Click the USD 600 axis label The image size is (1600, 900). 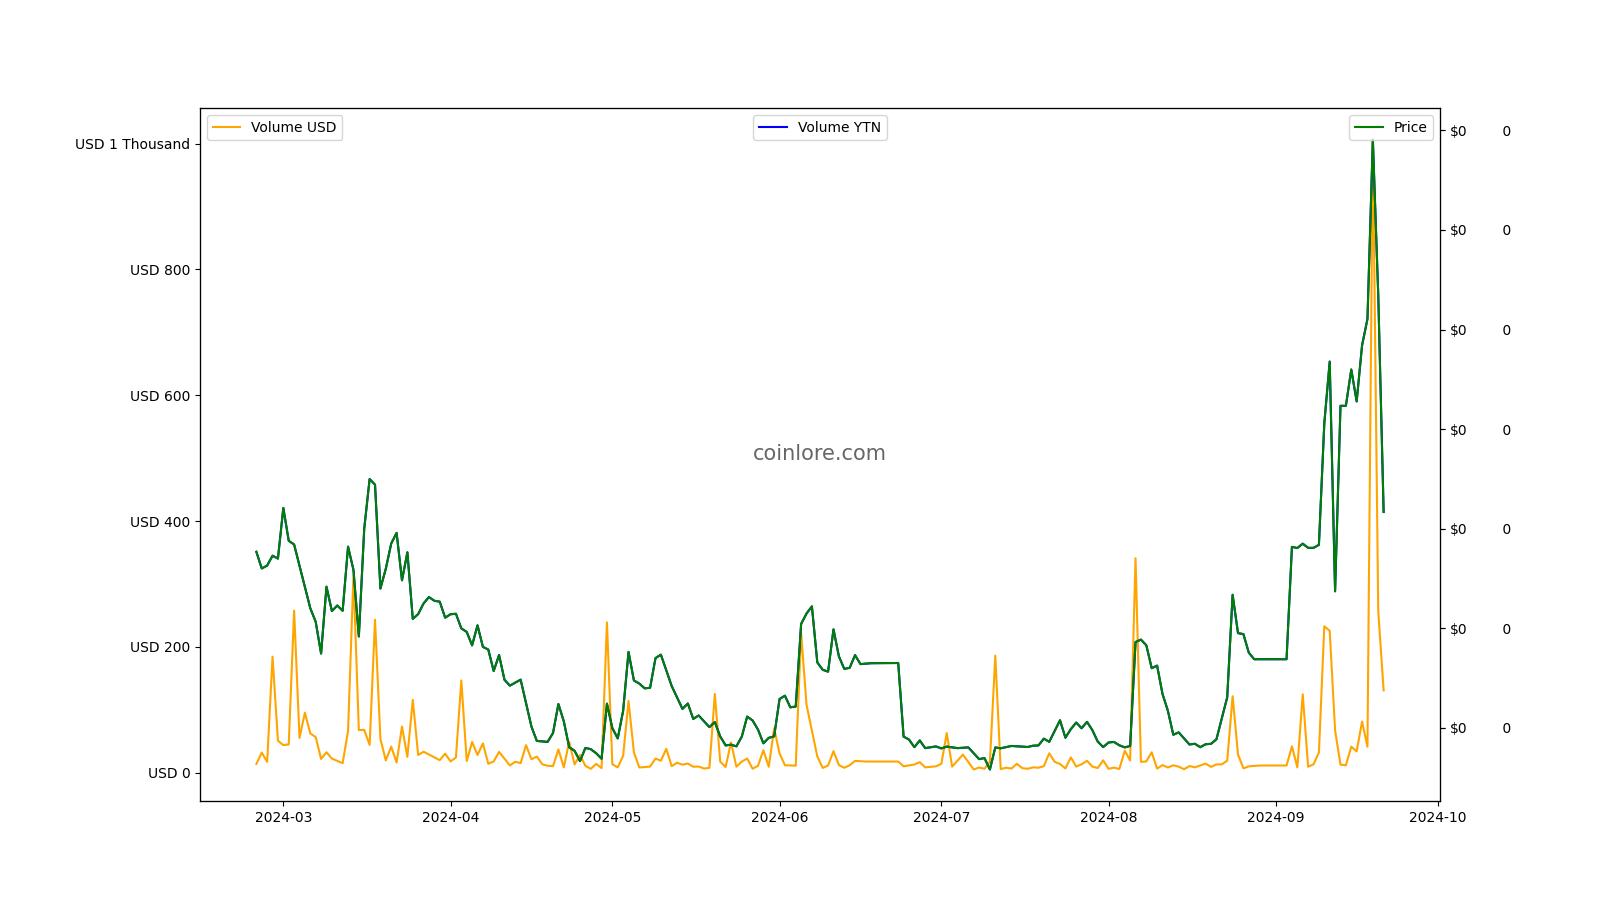point(160,396)
